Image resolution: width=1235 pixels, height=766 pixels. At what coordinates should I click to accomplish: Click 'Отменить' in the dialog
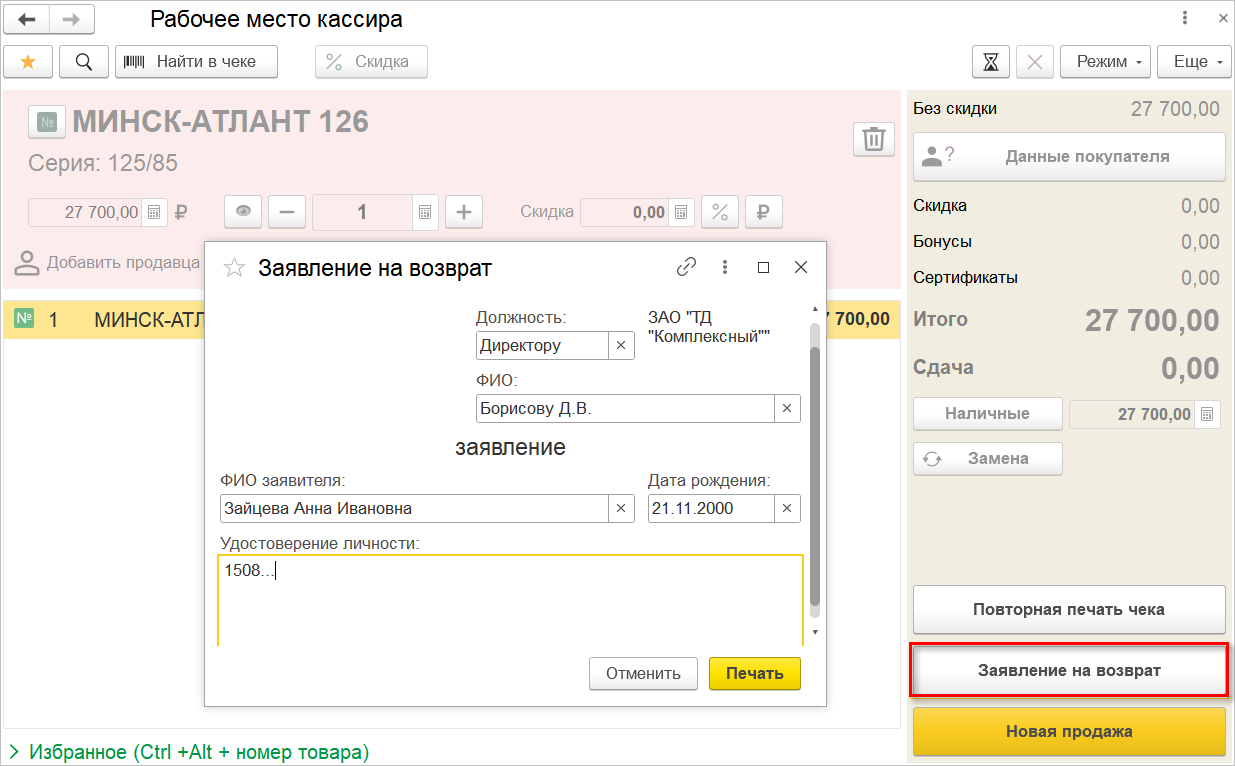[x=643, y=673]
